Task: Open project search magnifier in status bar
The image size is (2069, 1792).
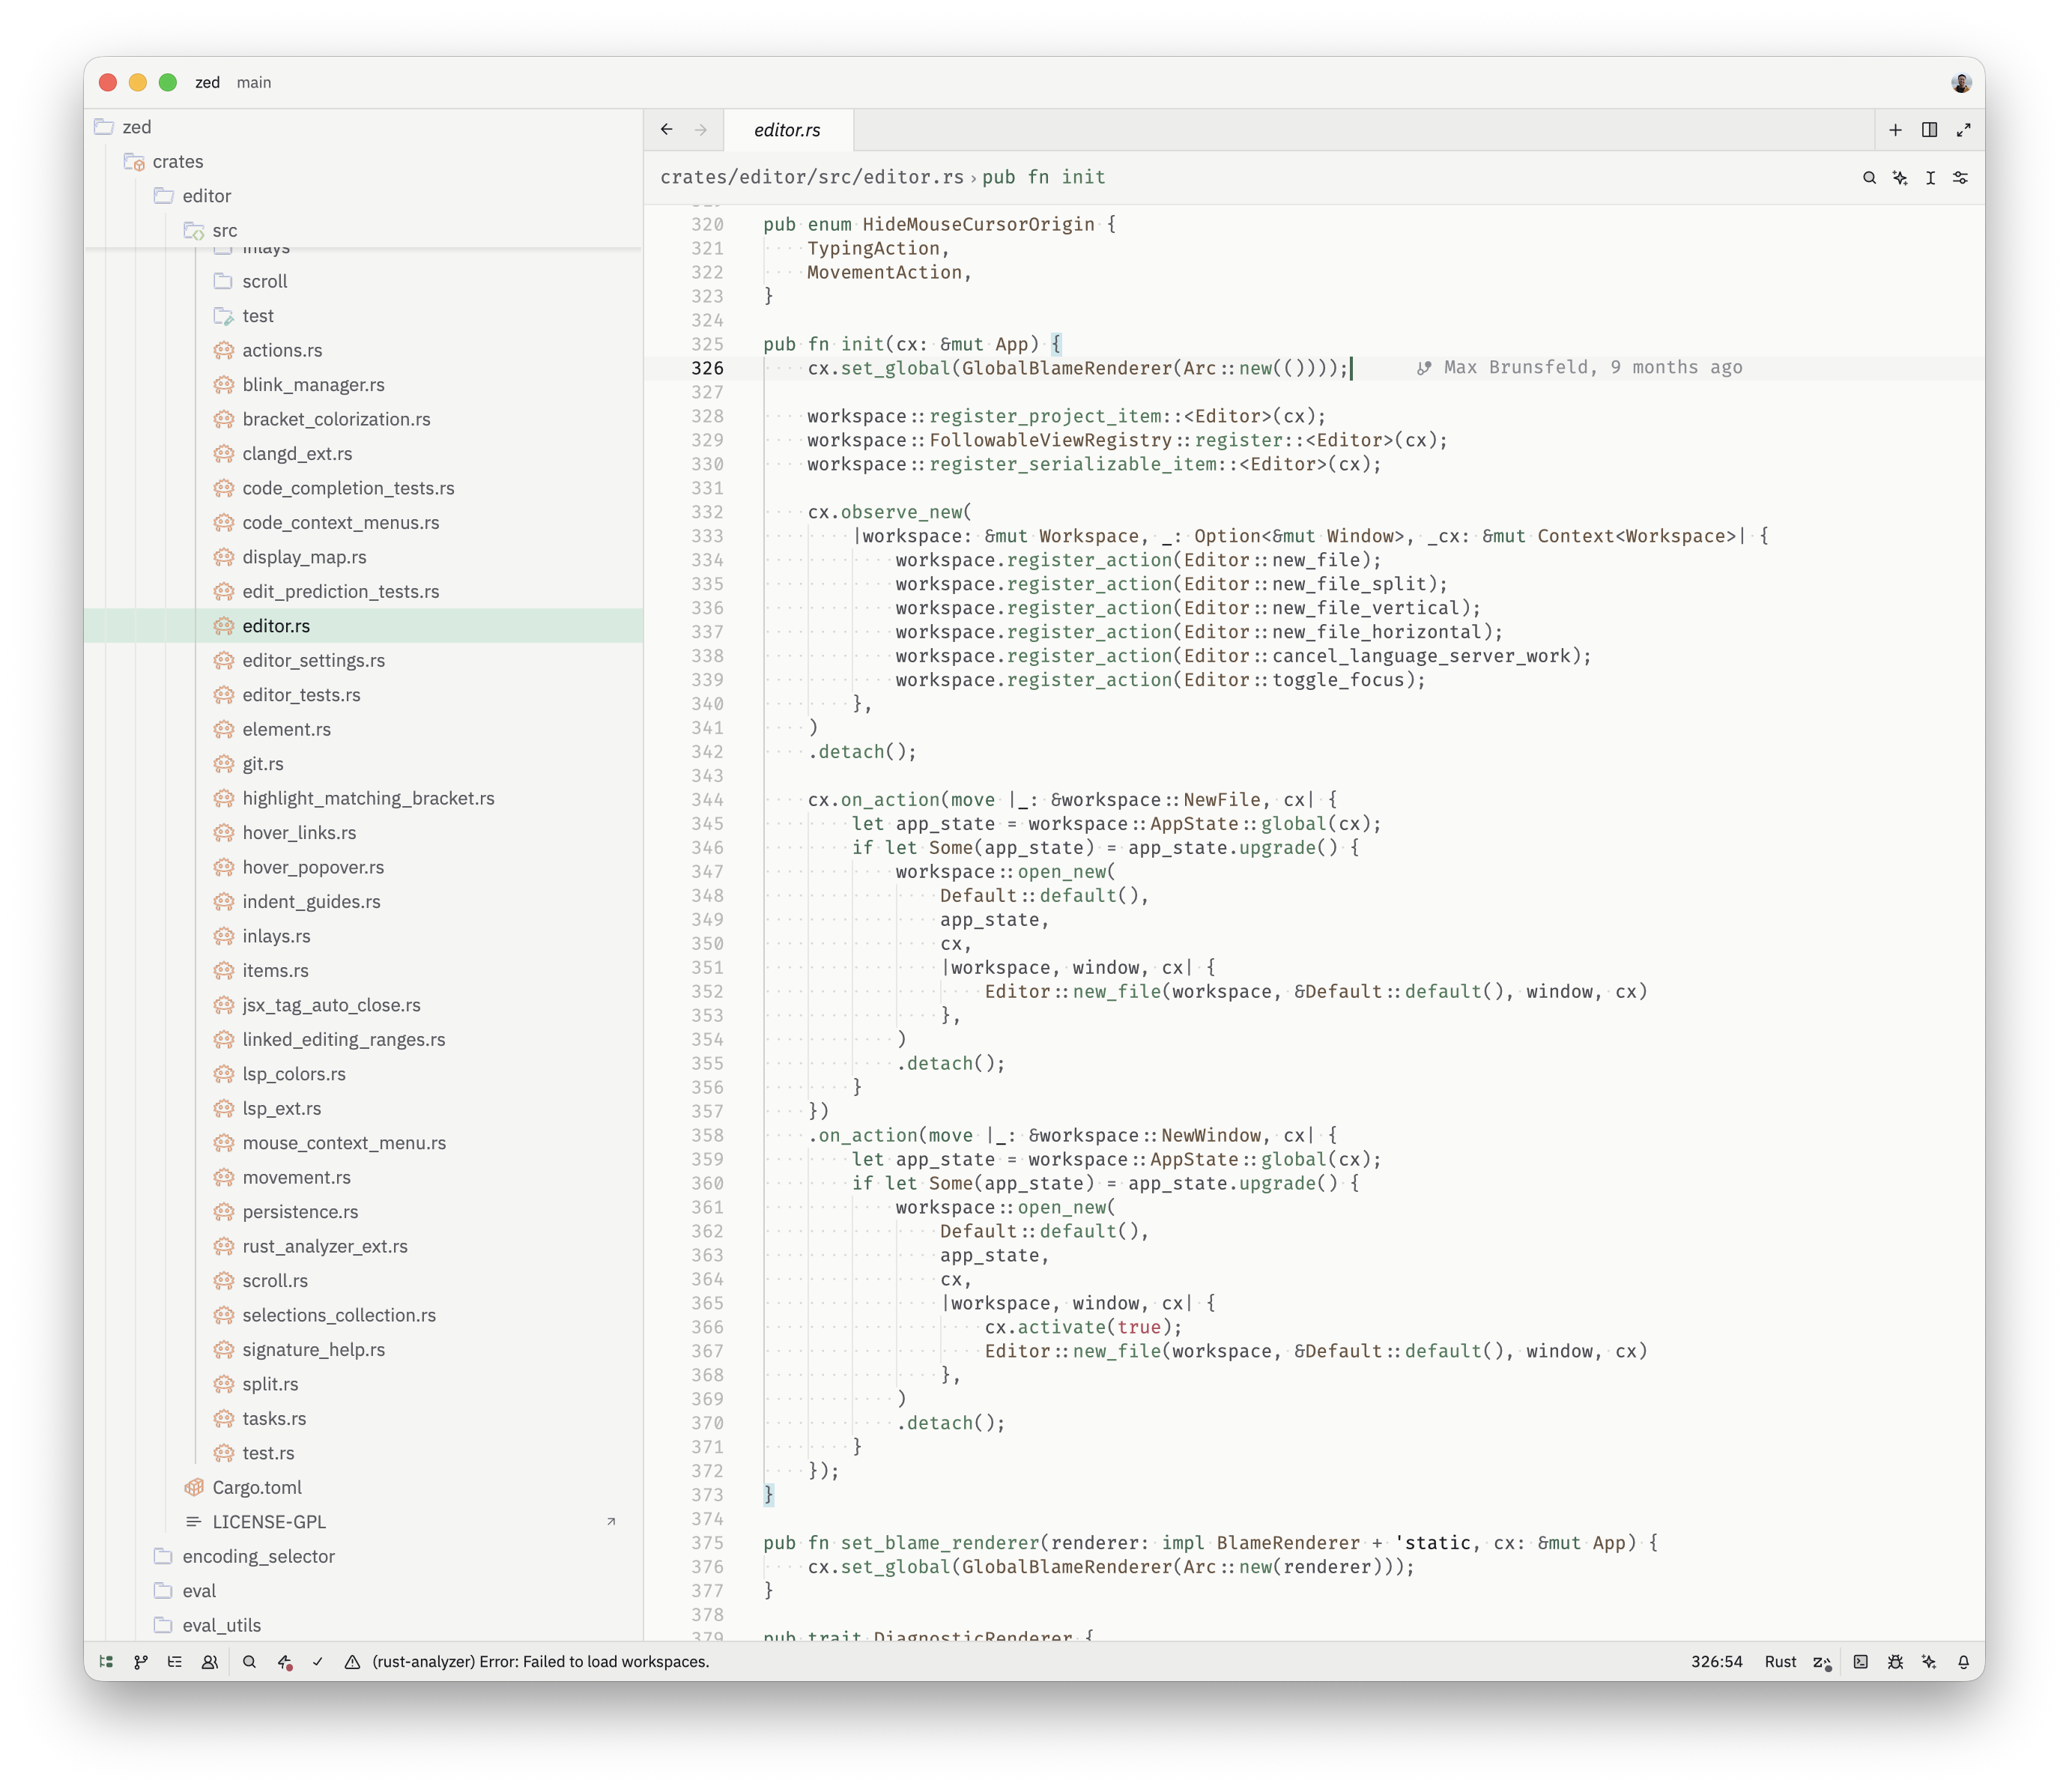Action: (250, 1661)
